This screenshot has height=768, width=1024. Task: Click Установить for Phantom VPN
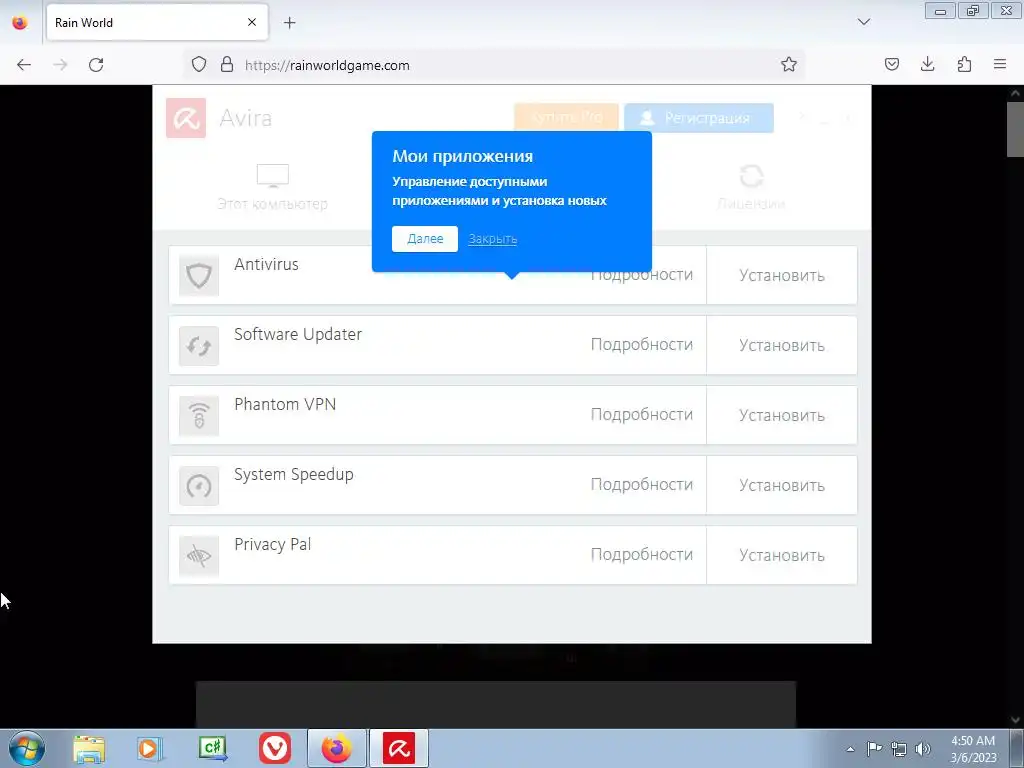click(782, 415)
